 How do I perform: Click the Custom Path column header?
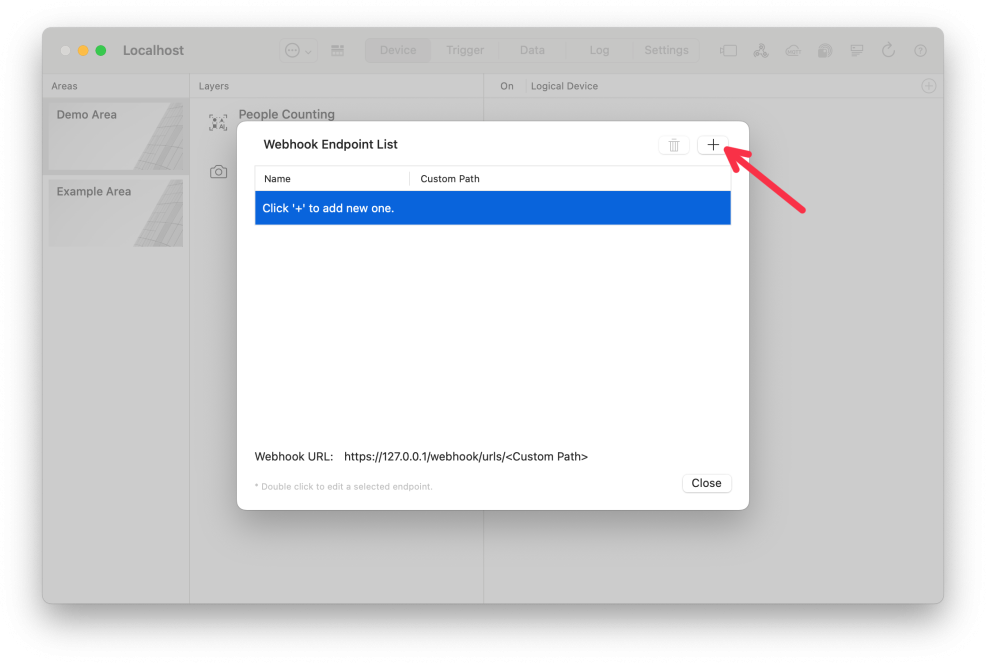pyautogui.click(x=450, y=179)
